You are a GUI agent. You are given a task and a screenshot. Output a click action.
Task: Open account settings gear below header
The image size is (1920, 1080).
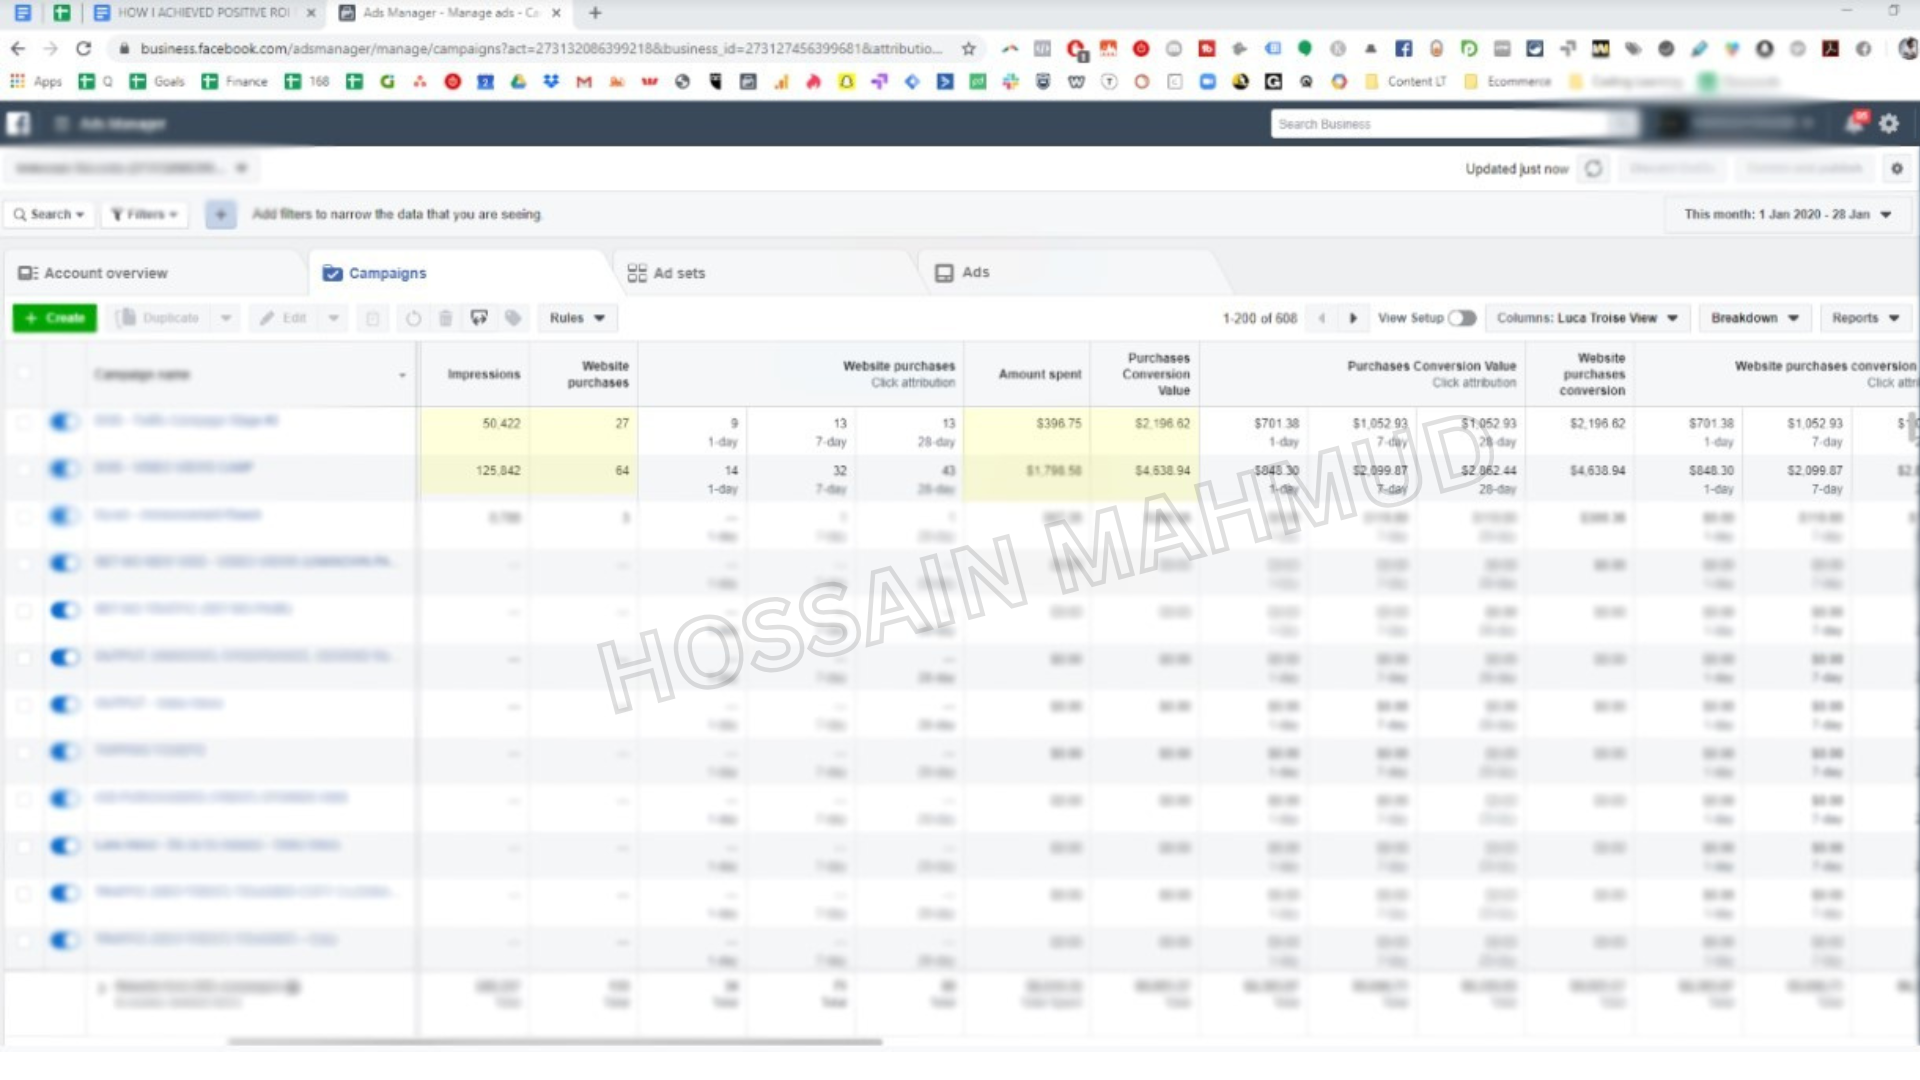(x=1897, y=169)
